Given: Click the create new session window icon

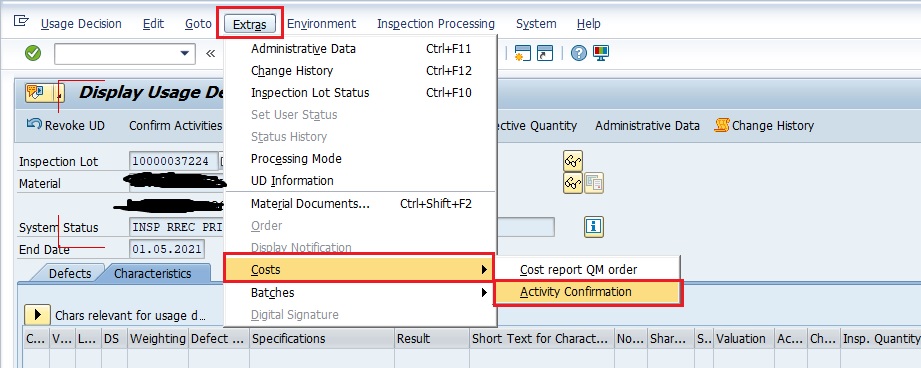Looking at the screenshot, I should tap(523, 53).
